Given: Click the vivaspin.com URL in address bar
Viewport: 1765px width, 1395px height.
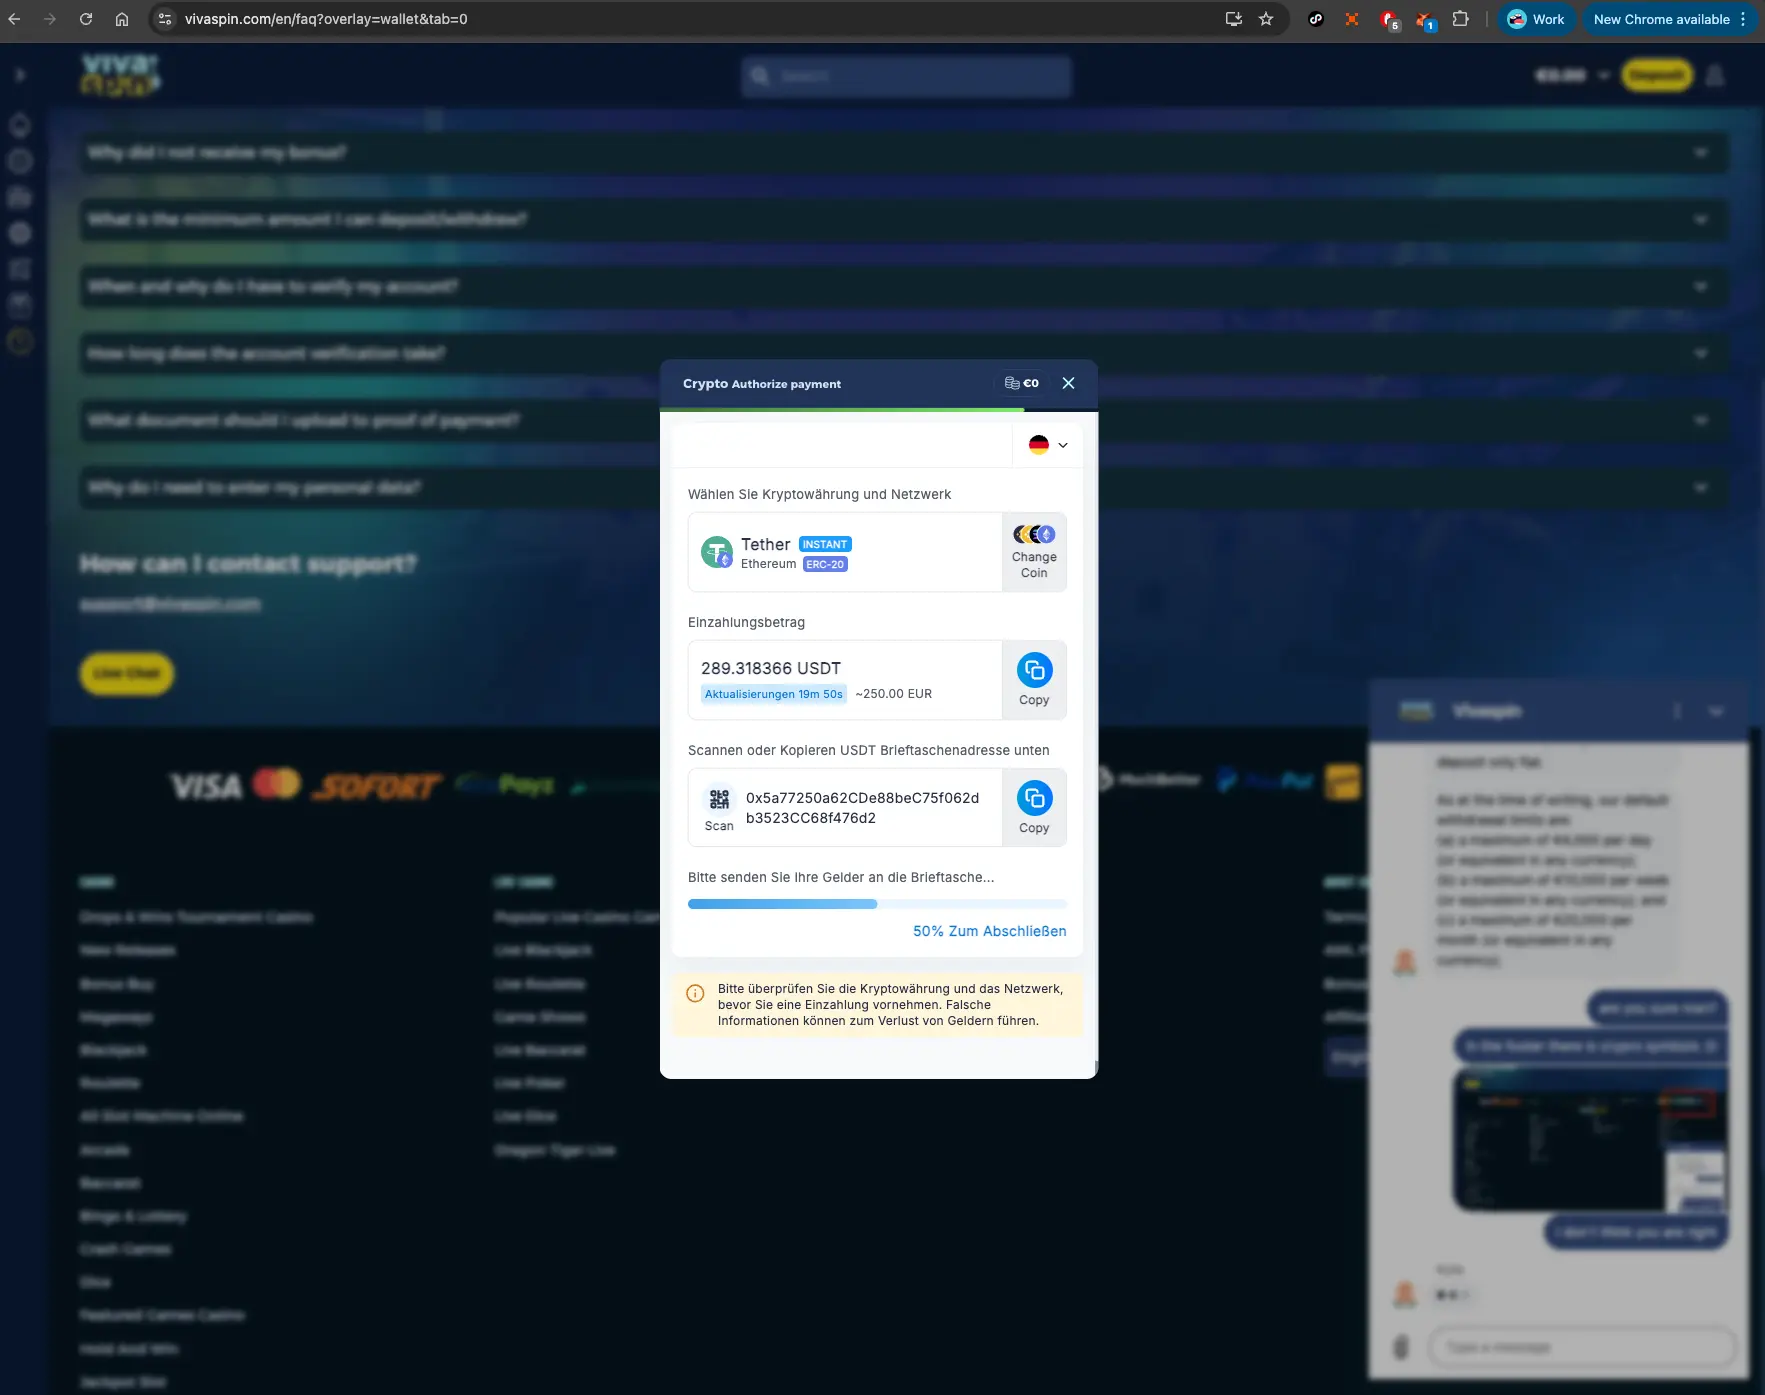Looking at the screenshot, I should [326, 19].
